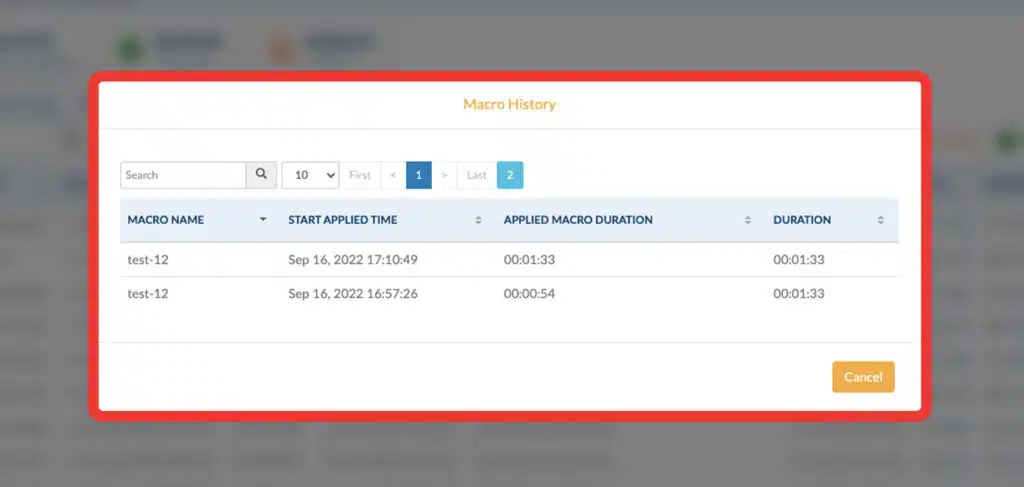Click the Sep 16, 2022 17:10:49 entry
The height and width of the screenshot is (487, 1024).
[x=352, y=260]
